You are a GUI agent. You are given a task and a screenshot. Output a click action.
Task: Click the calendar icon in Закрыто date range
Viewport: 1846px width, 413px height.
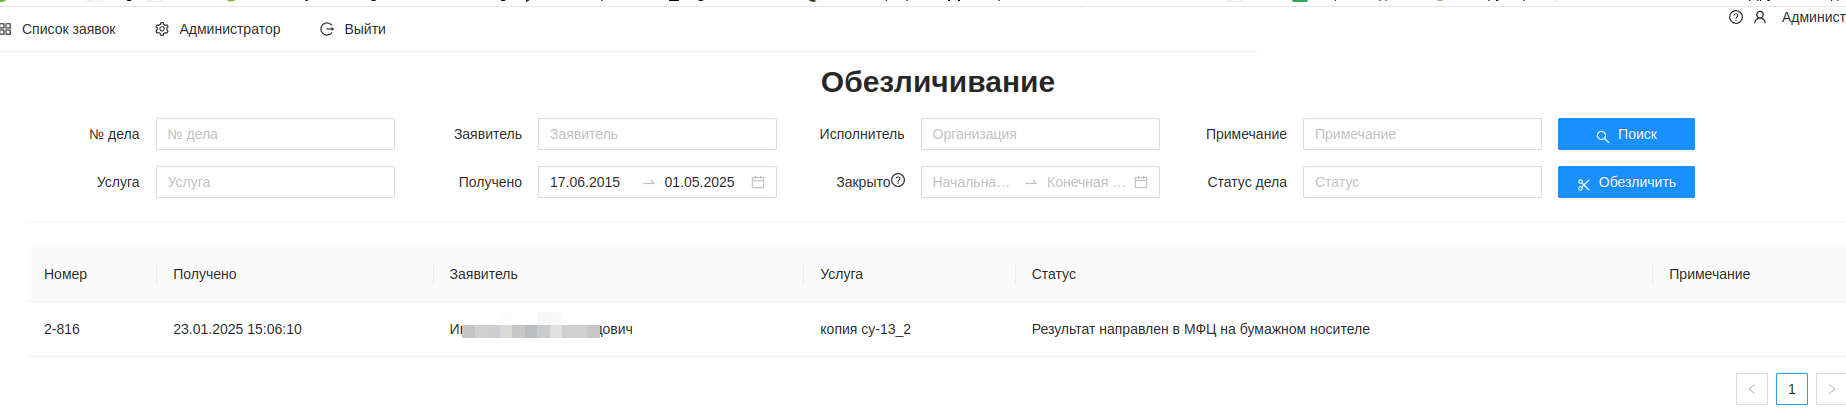click(1141, 182)
